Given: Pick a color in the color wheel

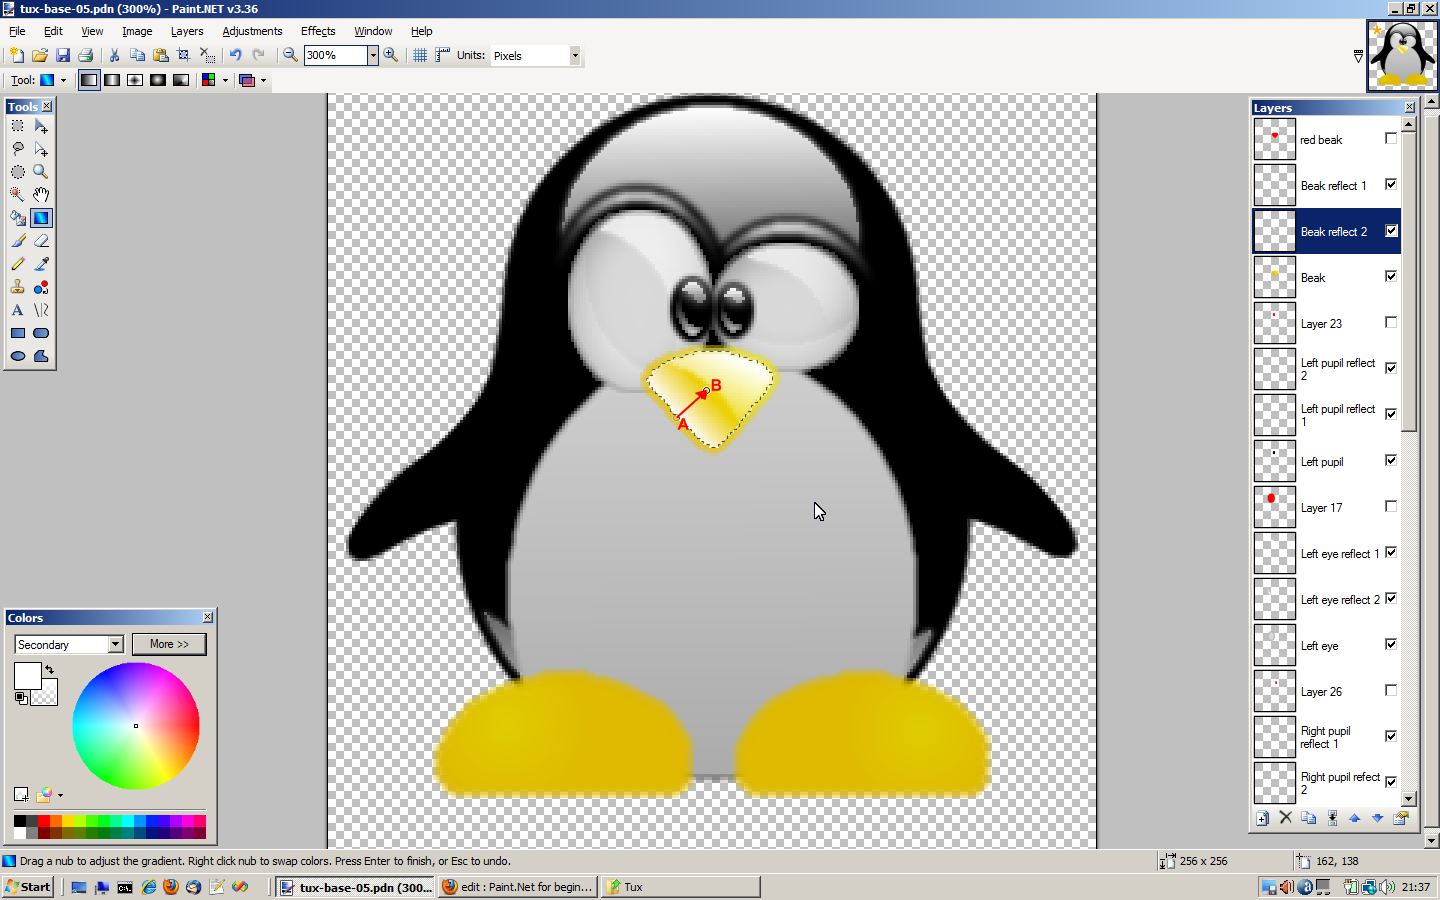Looking at the screenshot, I should click(136, 726).
